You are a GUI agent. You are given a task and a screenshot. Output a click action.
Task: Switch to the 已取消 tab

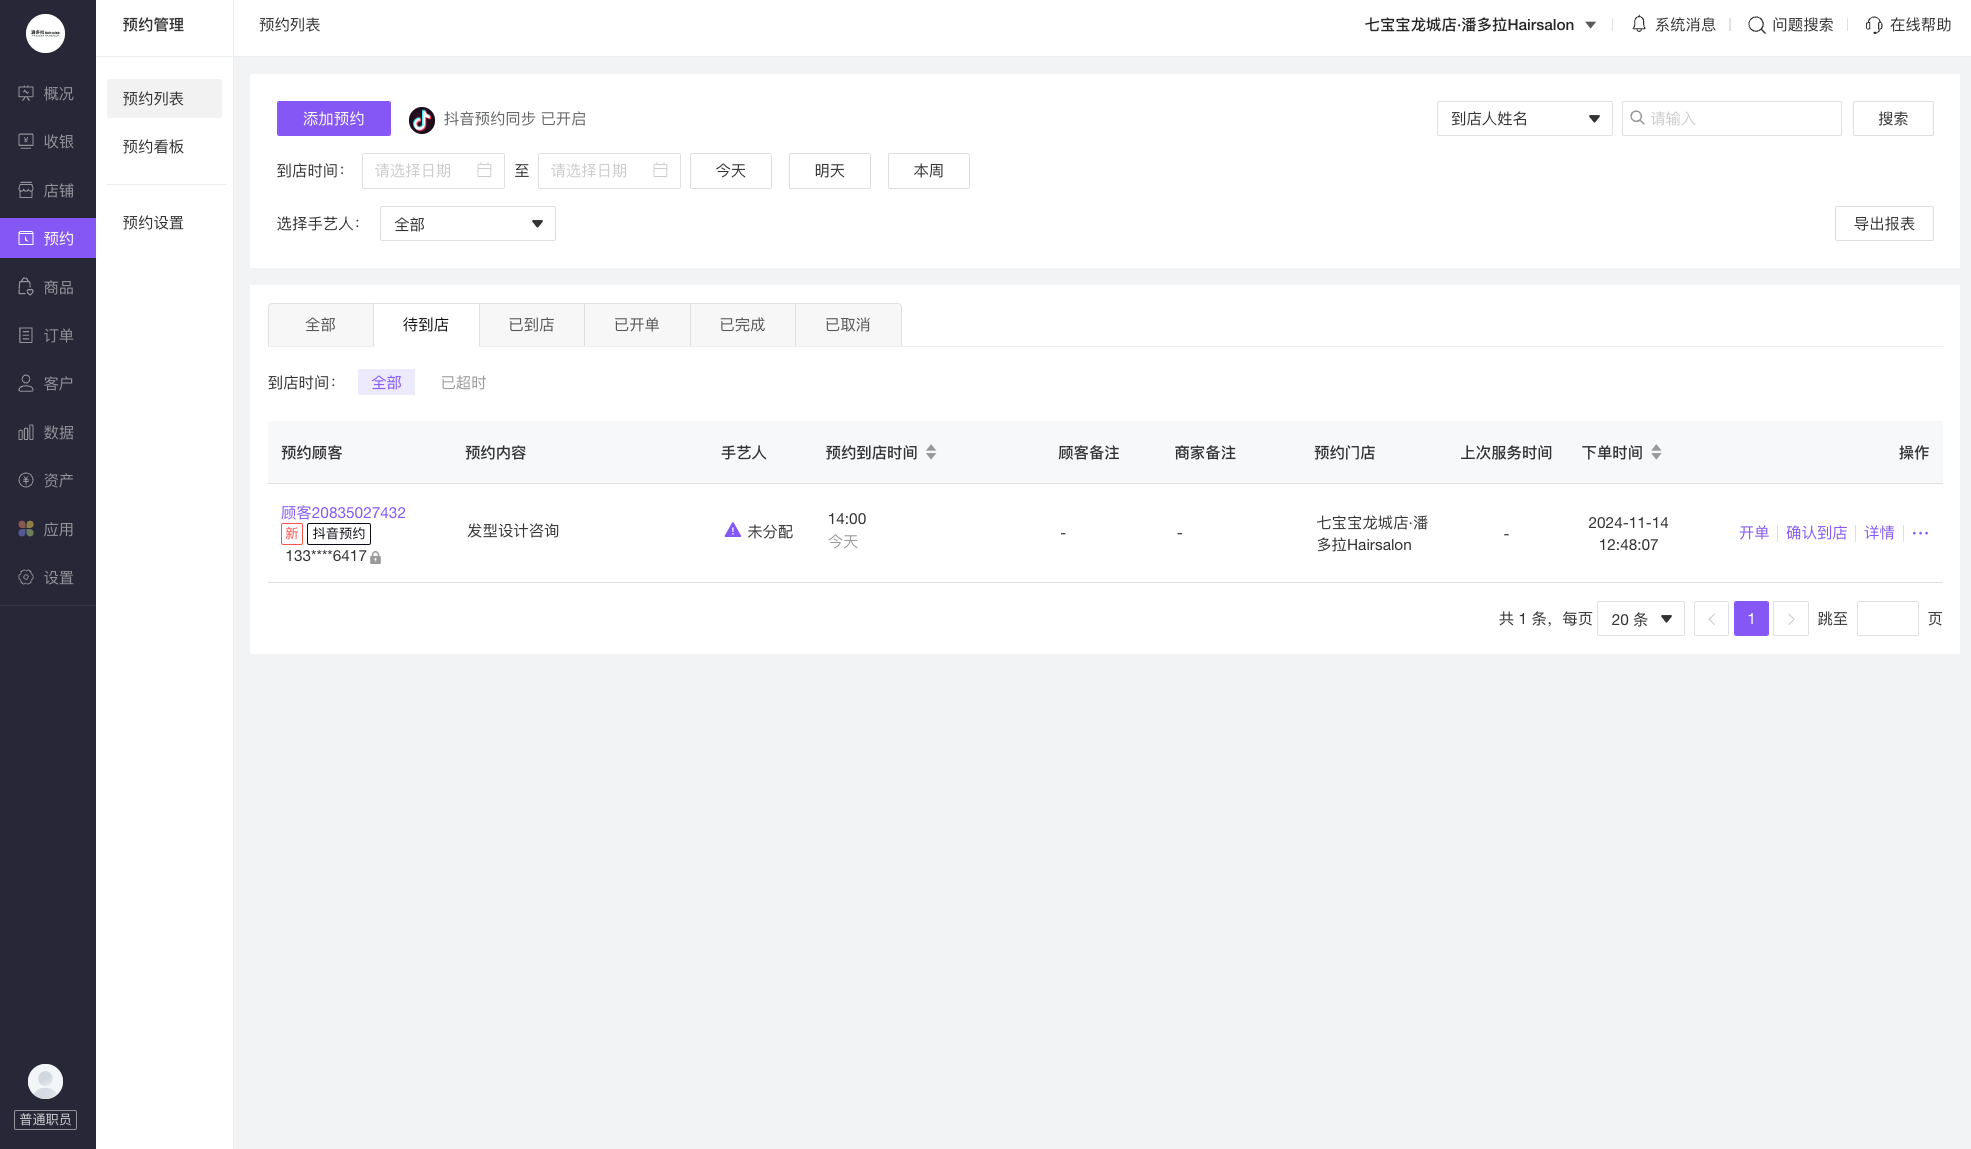click(x=848, y=325)
